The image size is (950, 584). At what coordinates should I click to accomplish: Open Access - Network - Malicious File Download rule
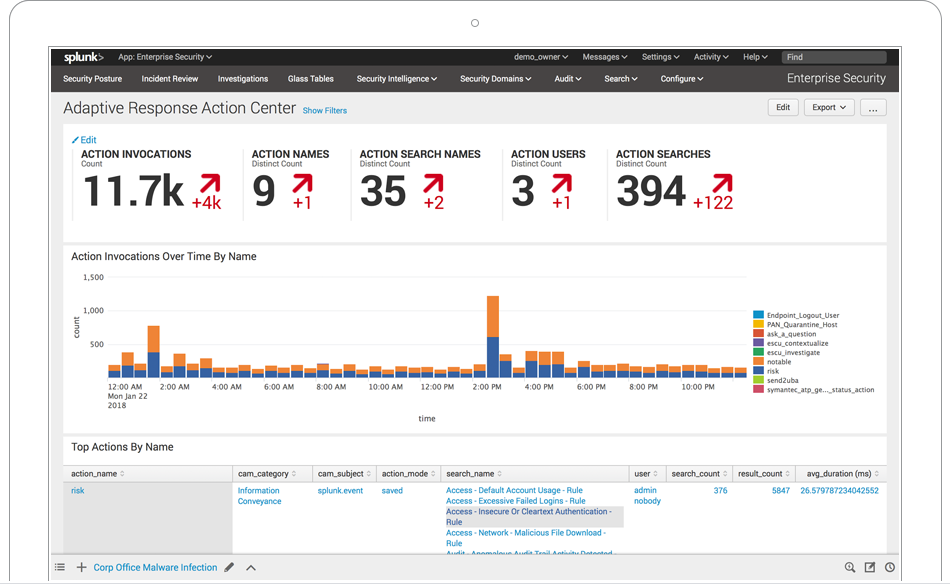point(526,538)
